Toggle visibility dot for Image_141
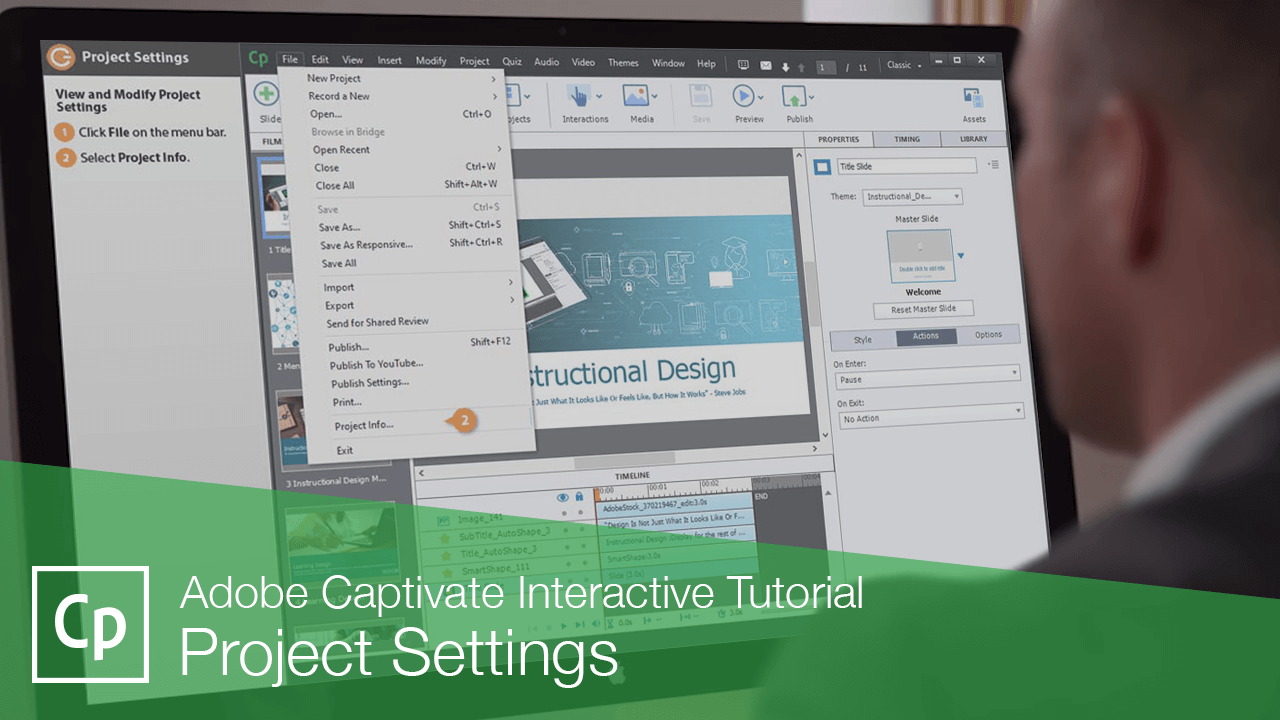 pos(564,513)
